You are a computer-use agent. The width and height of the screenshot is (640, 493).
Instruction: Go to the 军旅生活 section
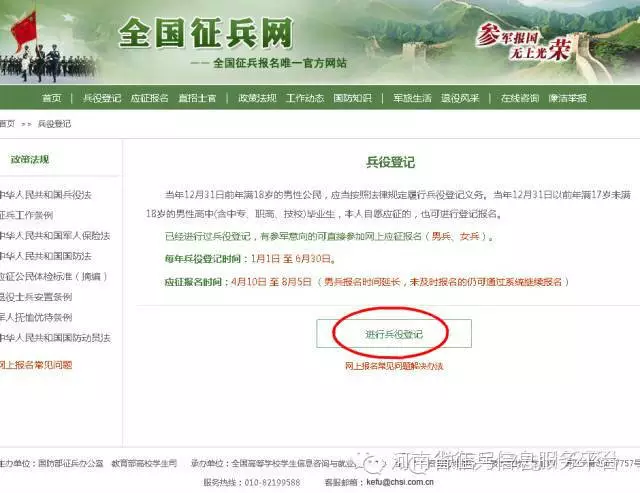coord(412,98)
